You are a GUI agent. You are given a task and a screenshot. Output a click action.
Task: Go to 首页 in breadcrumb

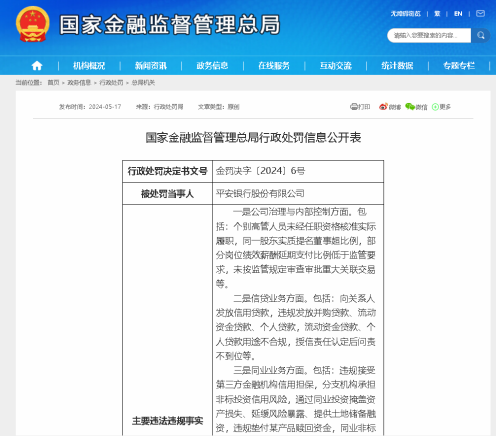click(x=53, y=82)
